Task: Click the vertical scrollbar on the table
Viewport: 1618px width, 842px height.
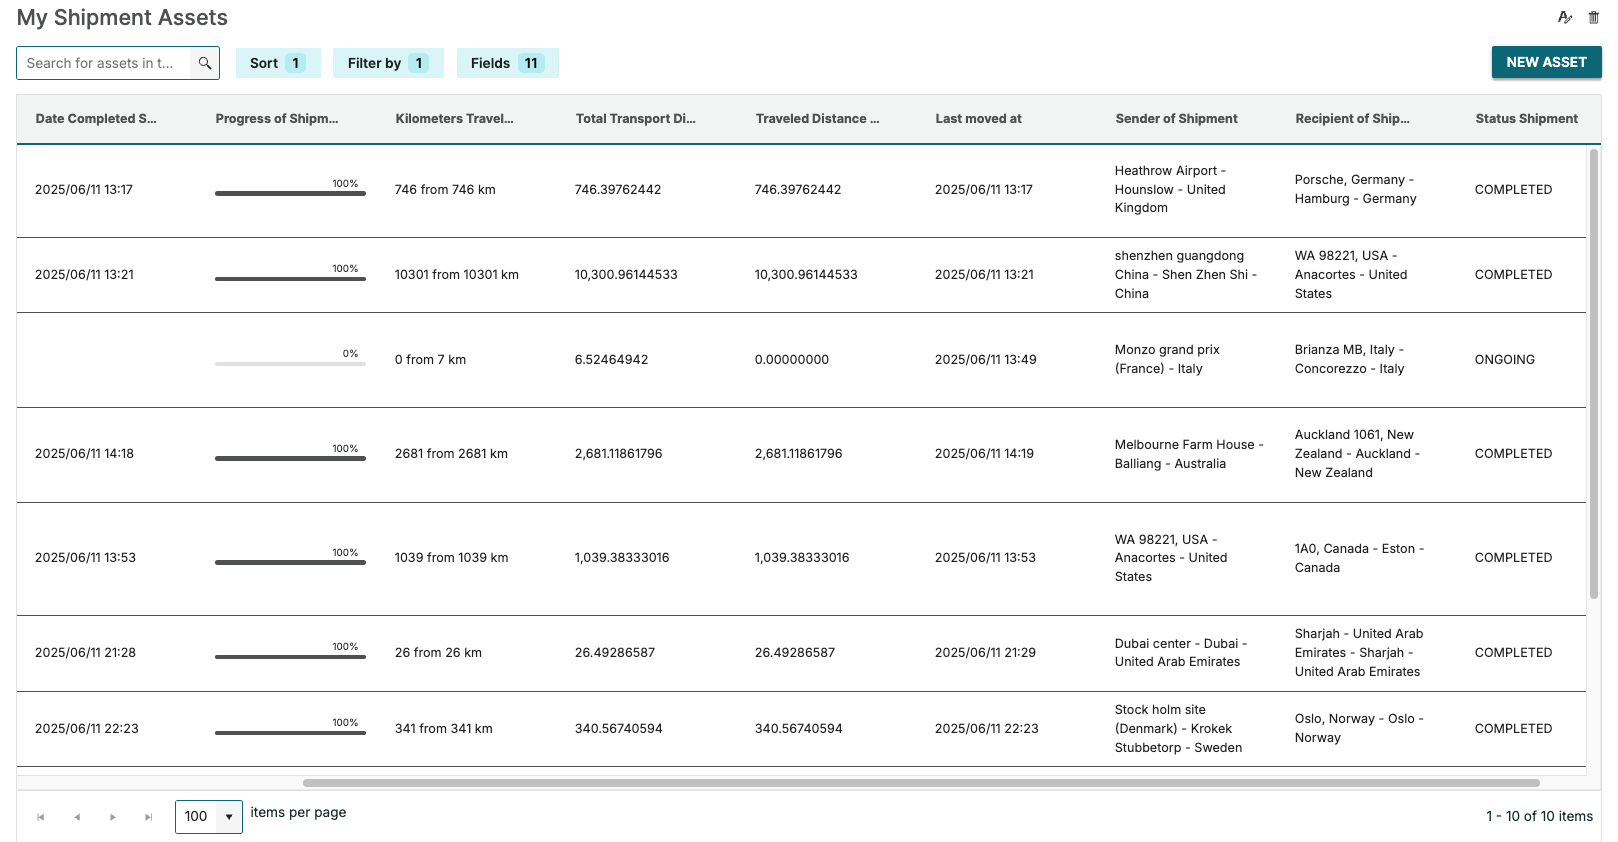Action: point(1594,372)
